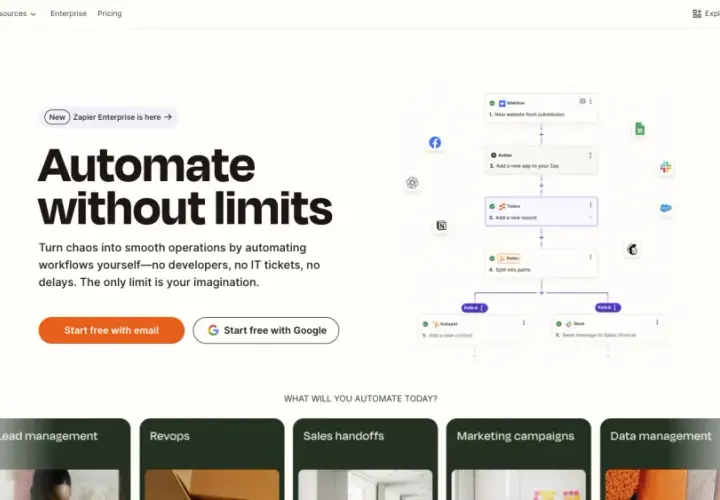The height and width of the screenshot is (500, 720).
Task: Select step '1. New website form submission'
Action: click(x=541, y=108)
